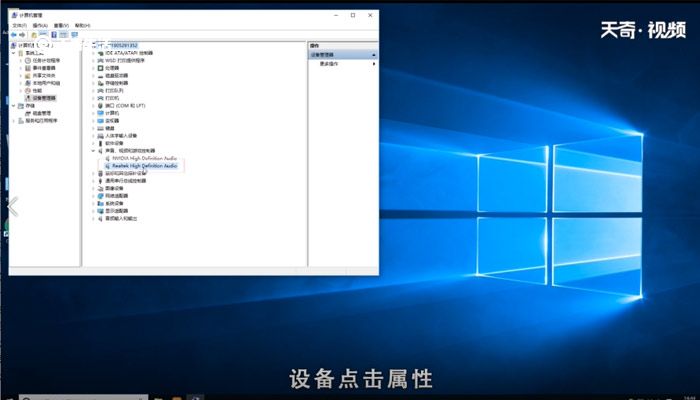Screen dimensions: 700x400
Task: Select the 共享文件夹 label
Action: click(44, 75)
